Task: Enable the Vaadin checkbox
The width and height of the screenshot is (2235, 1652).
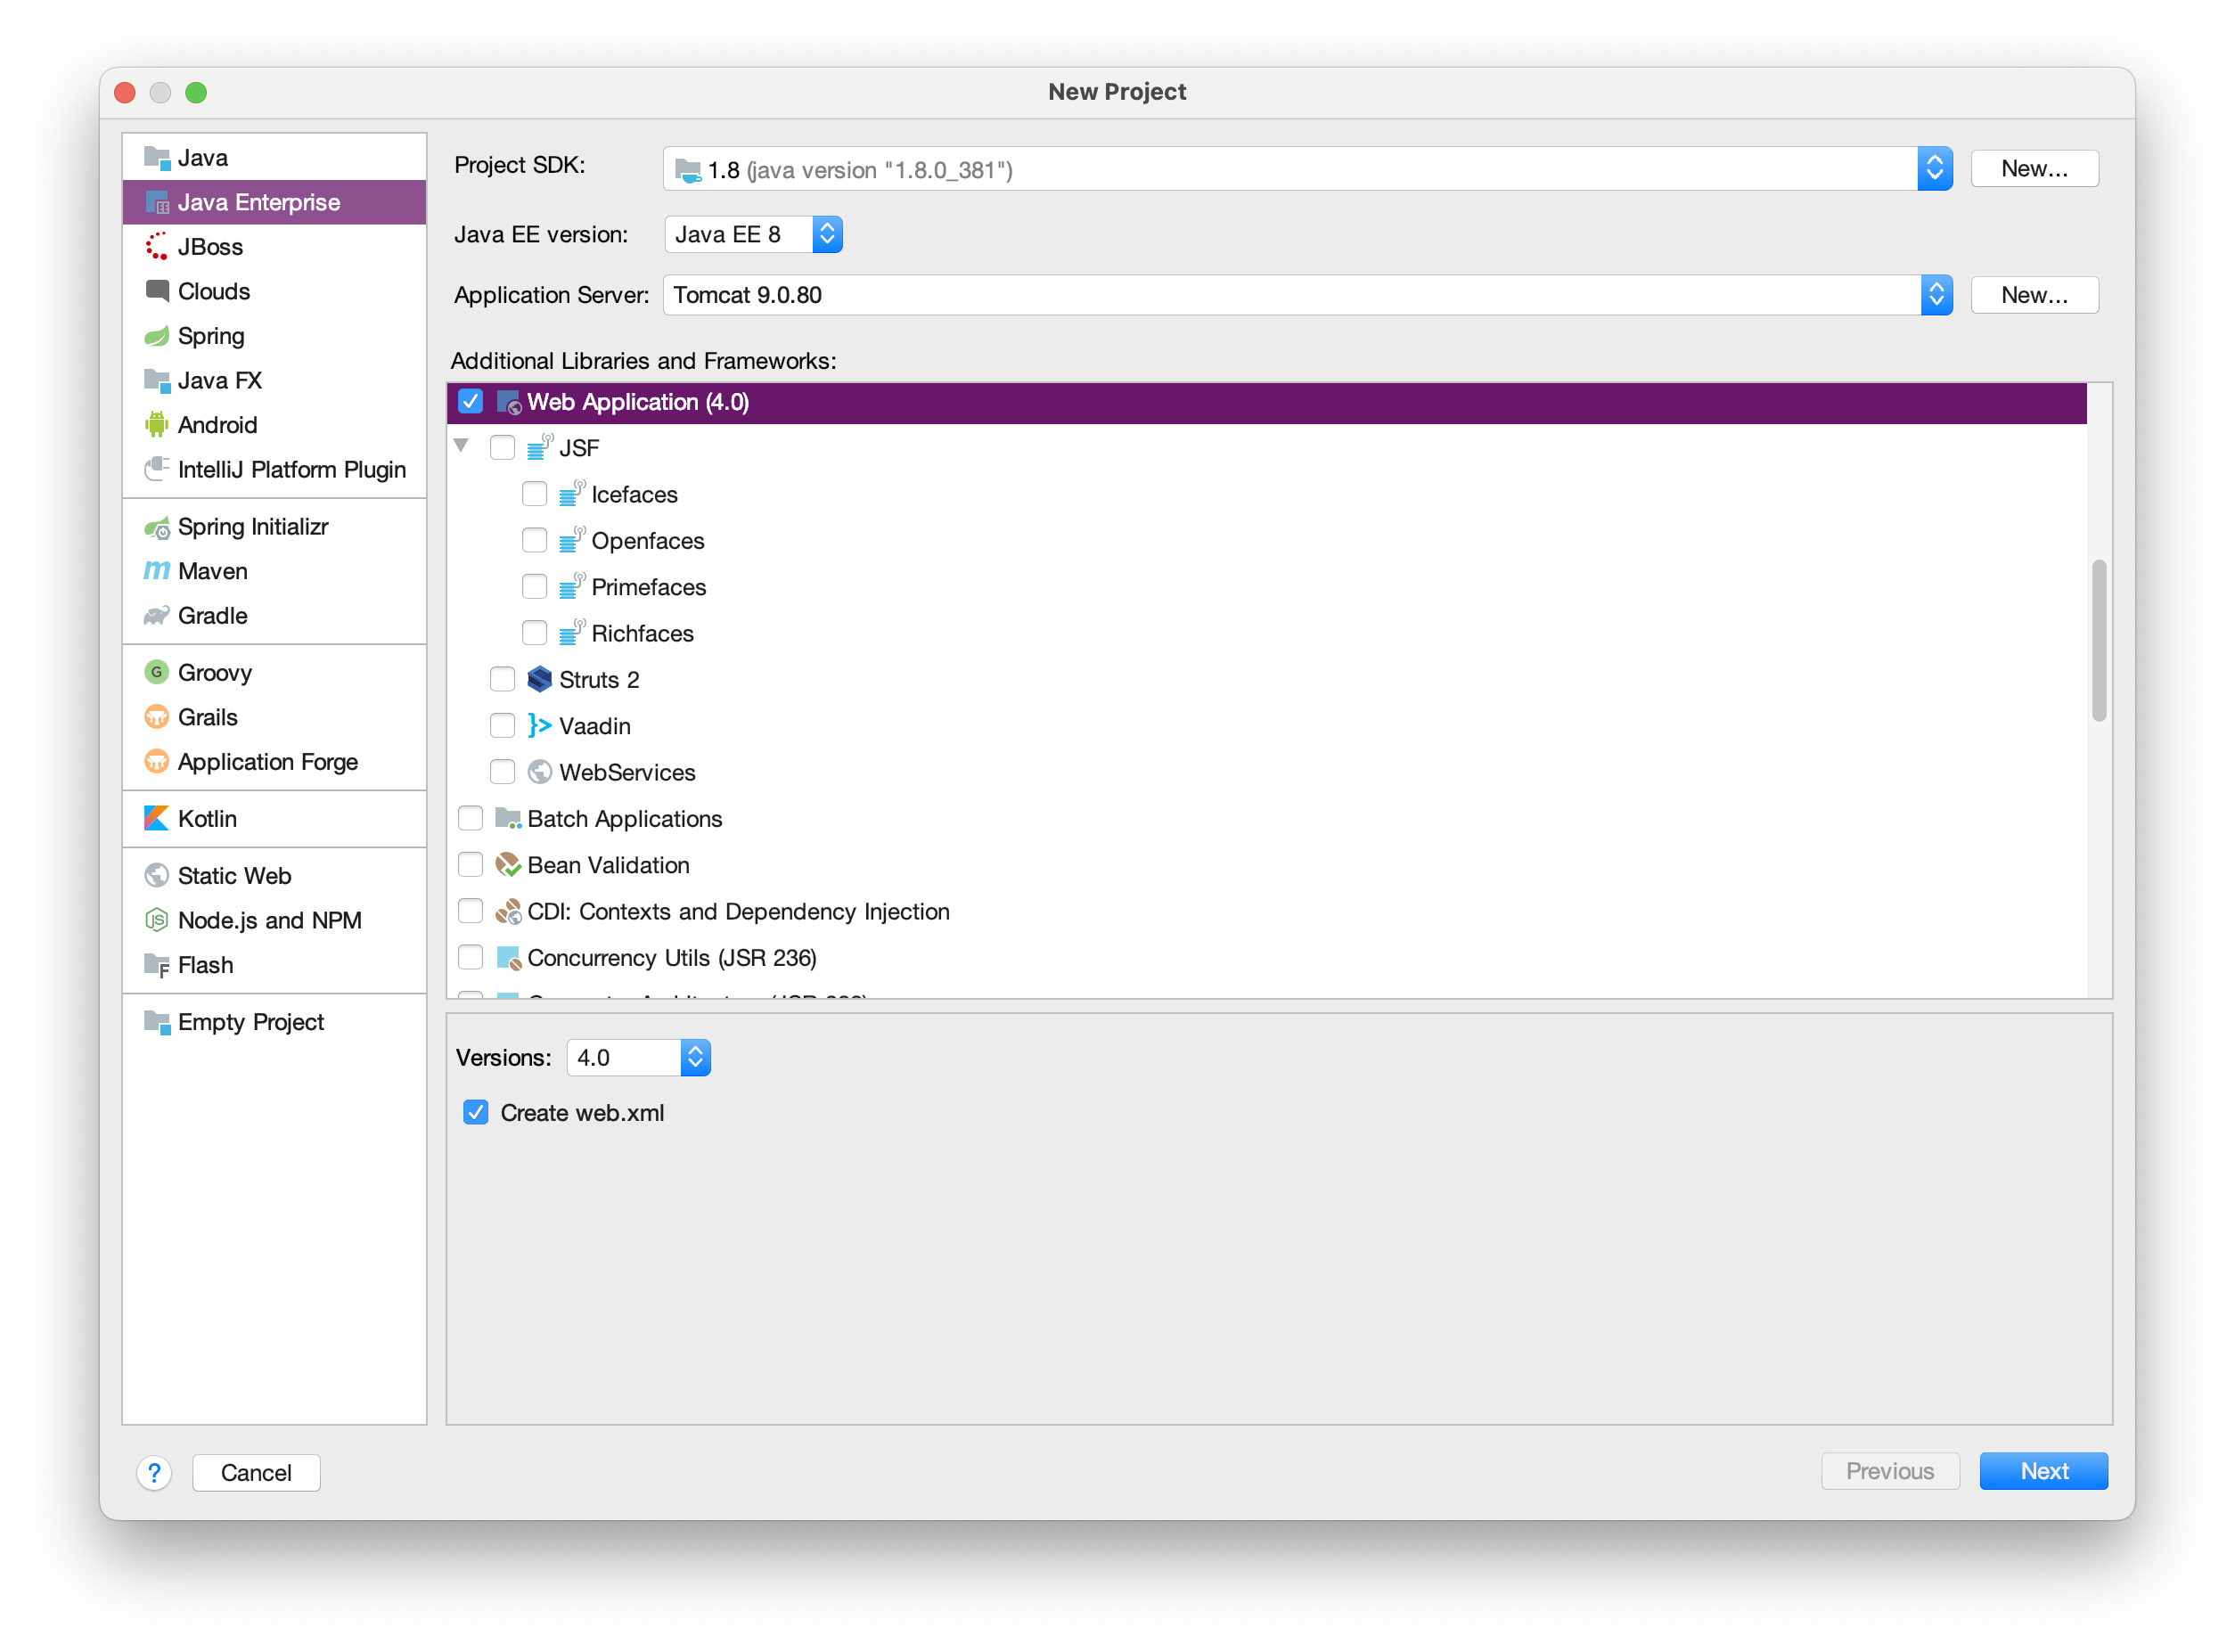Action: [502, 726]
